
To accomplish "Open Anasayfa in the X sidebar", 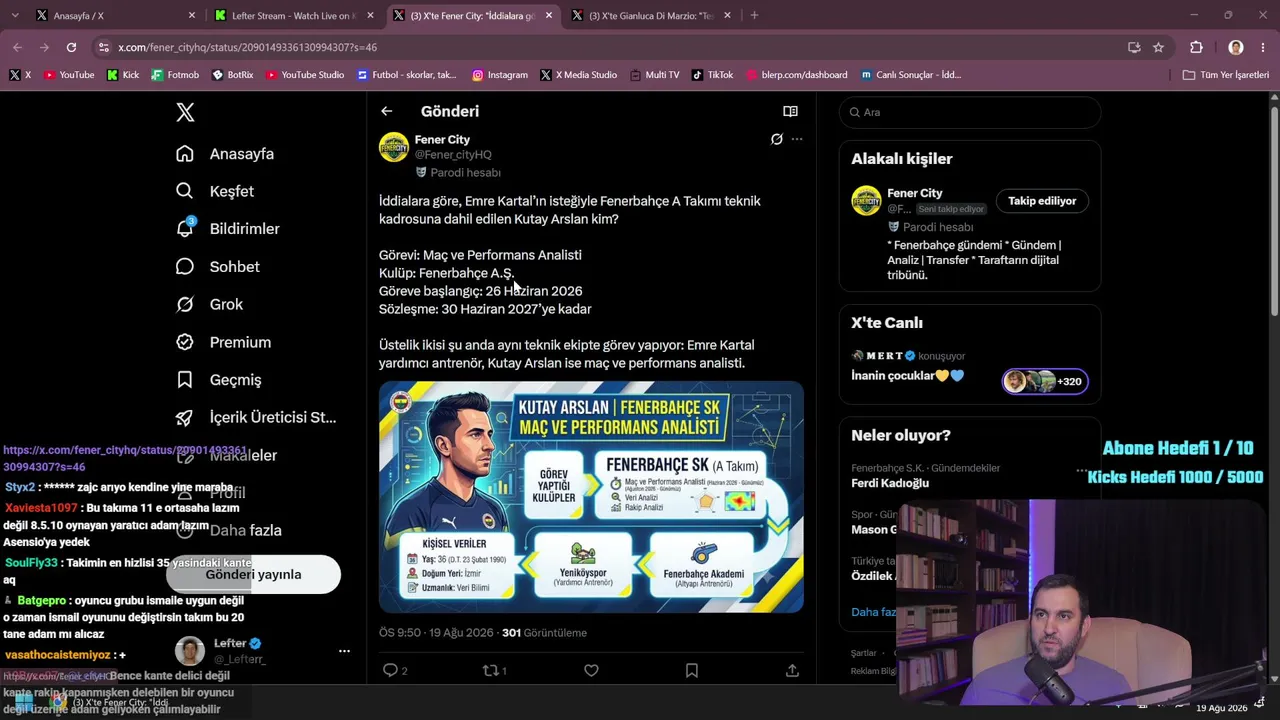I will [x=225, y=154].
